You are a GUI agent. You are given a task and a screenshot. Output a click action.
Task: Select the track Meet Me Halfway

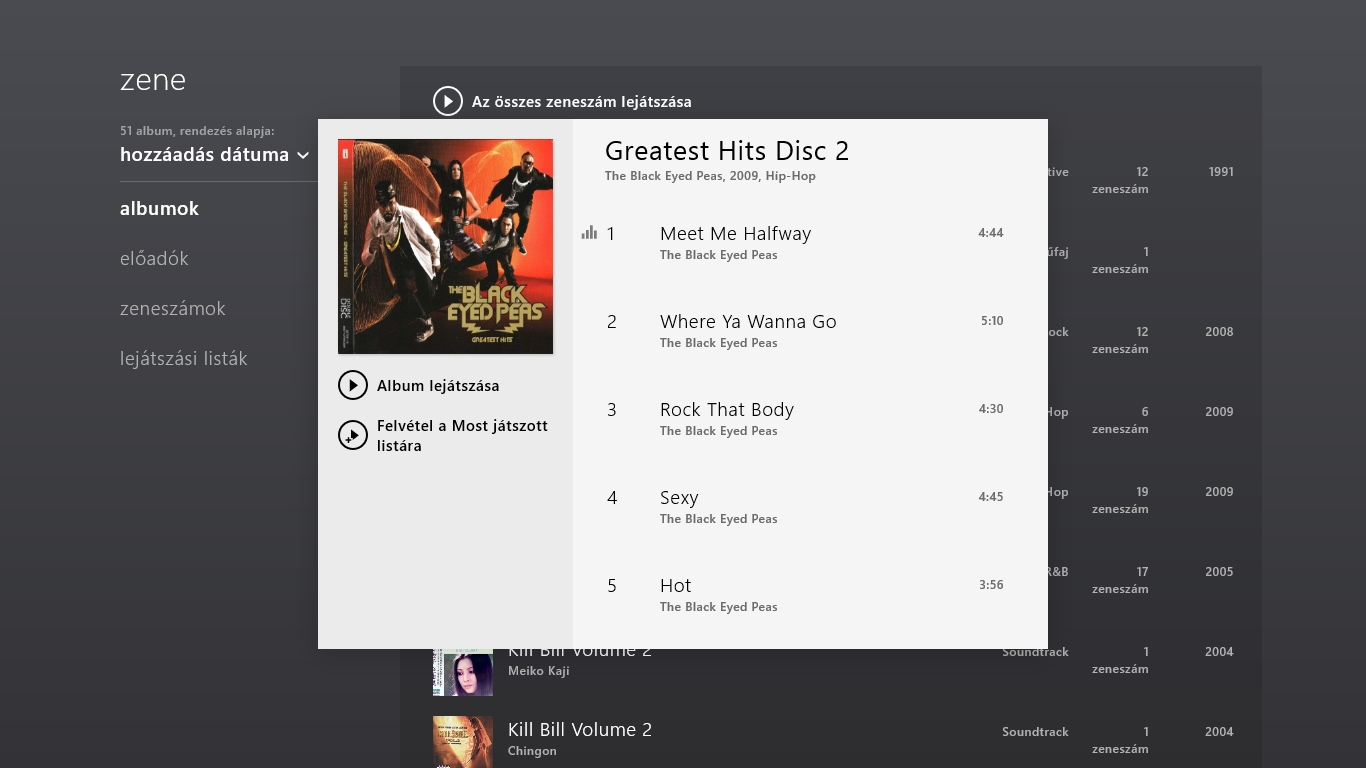(x=735, y=234)
